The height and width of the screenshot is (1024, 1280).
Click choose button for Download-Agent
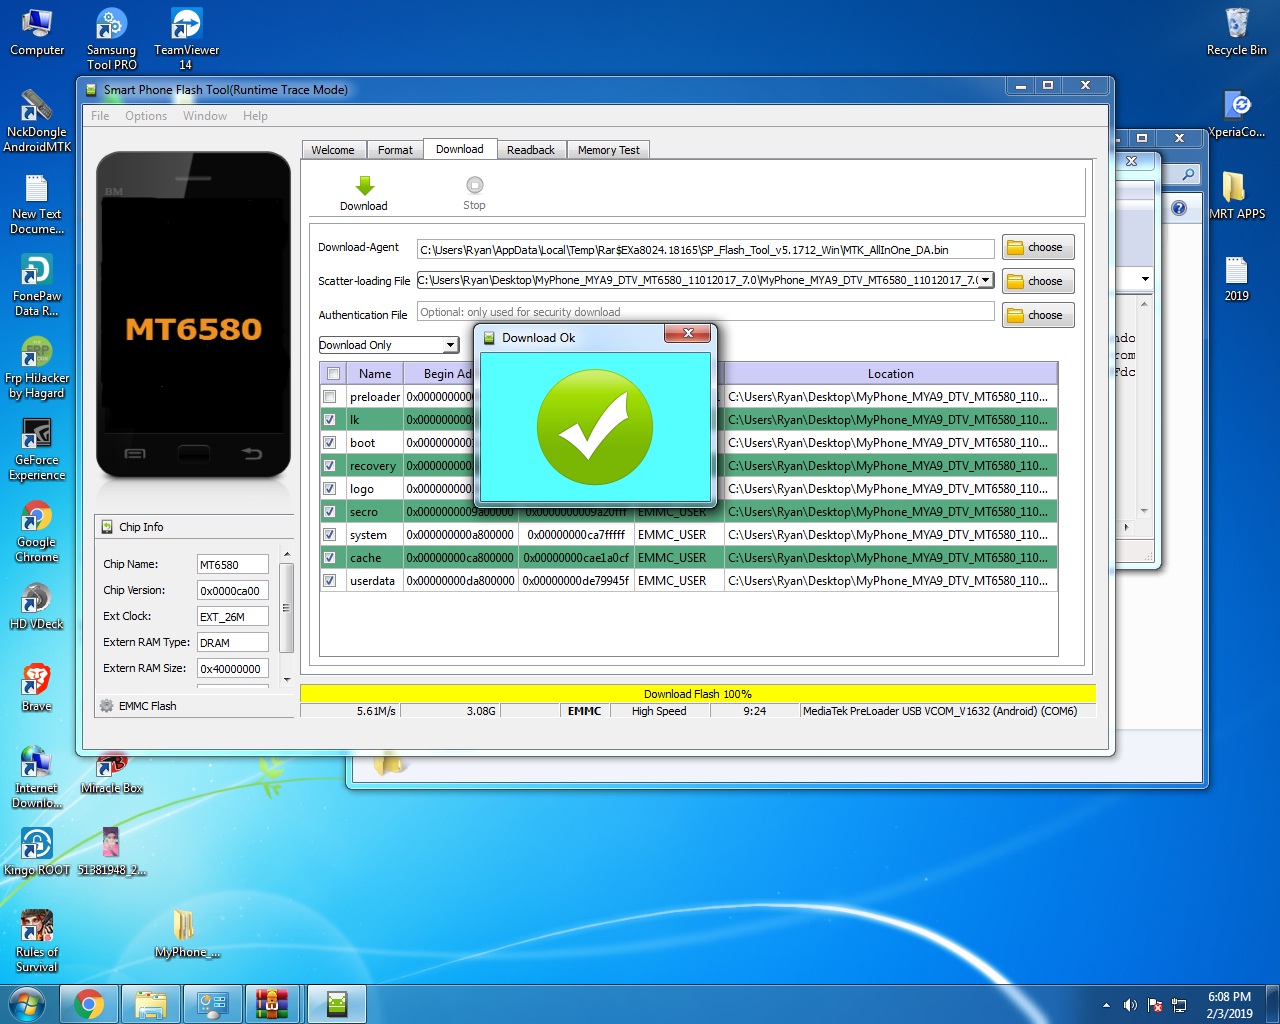[x=1038, y=247]
